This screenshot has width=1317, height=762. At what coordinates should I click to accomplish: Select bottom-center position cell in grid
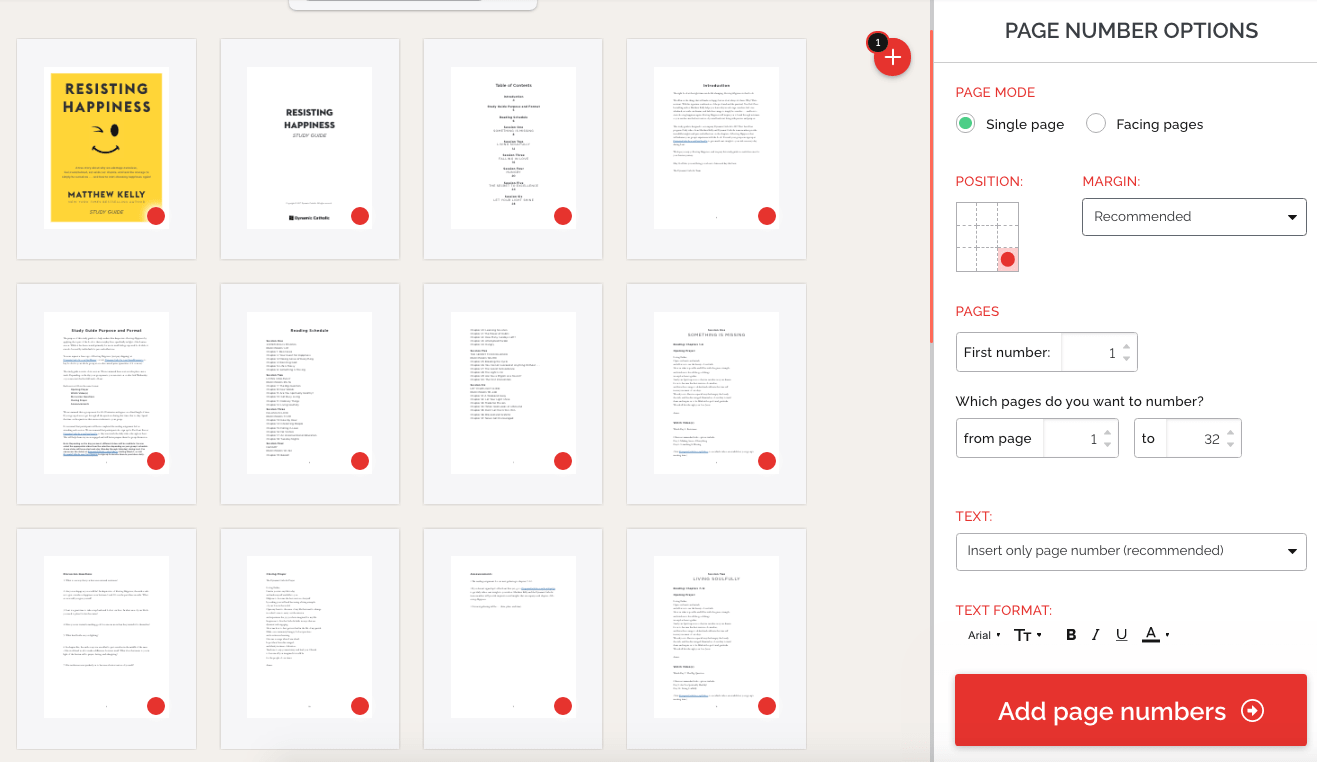[987, 259]
